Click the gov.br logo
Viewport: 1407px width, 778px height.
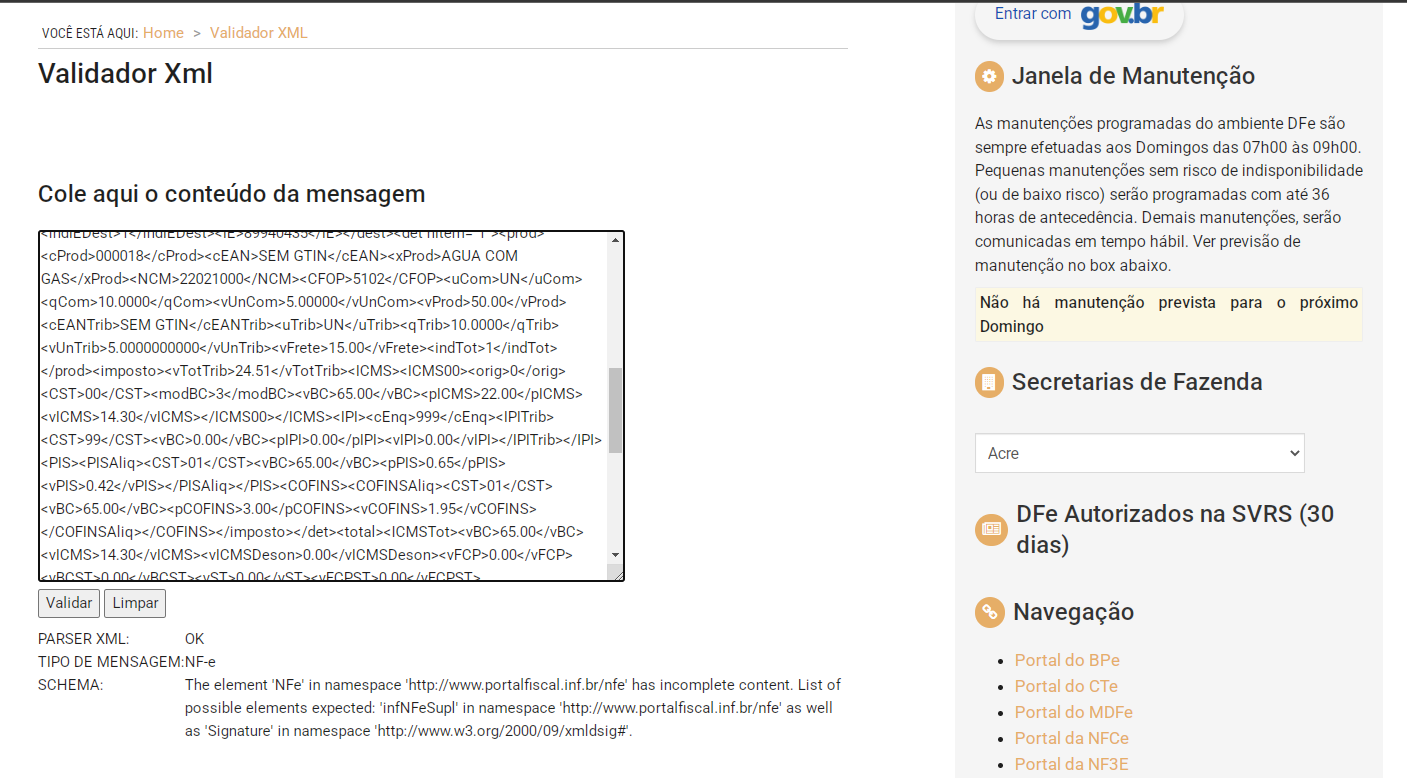1122,15
